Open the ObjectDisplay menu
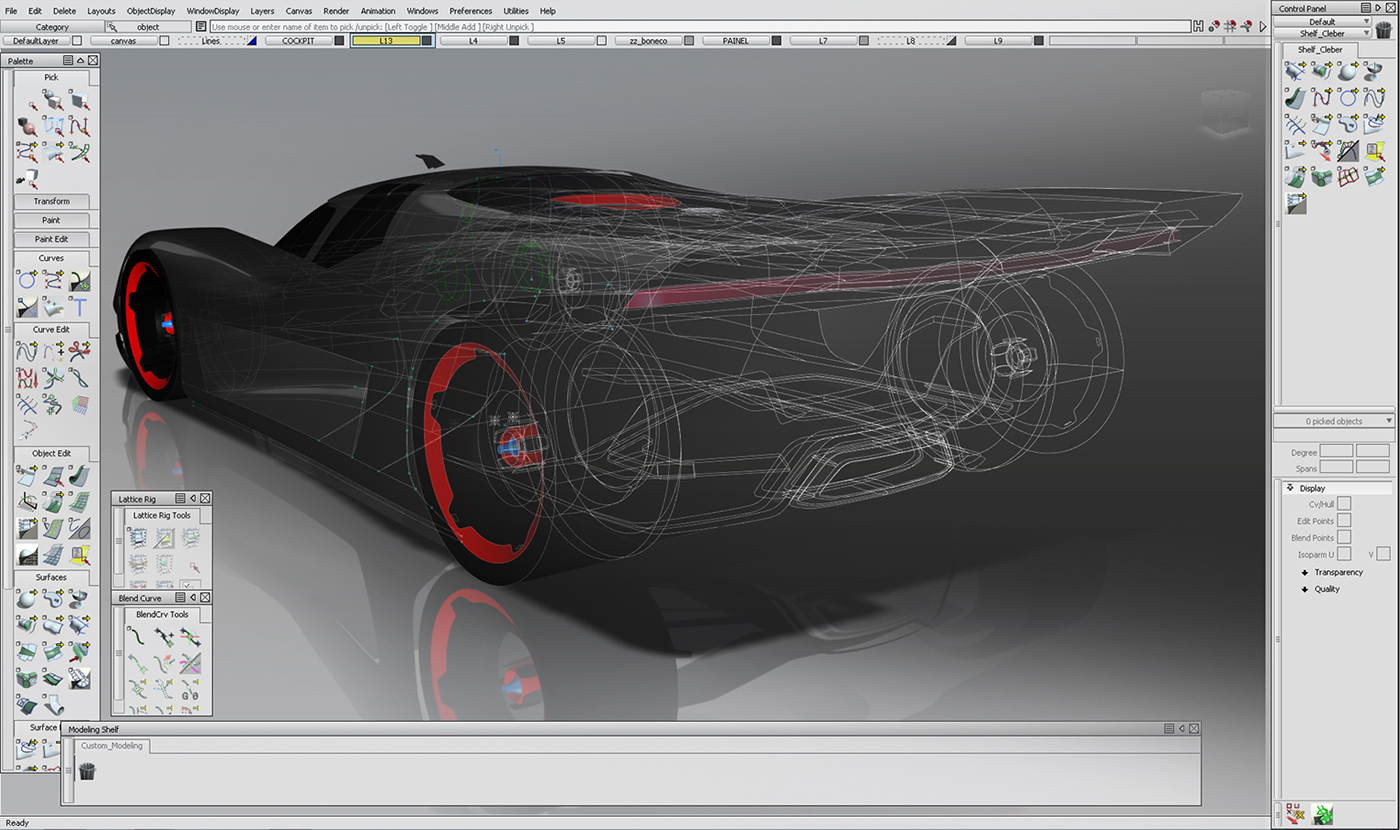 coord(151,11)
